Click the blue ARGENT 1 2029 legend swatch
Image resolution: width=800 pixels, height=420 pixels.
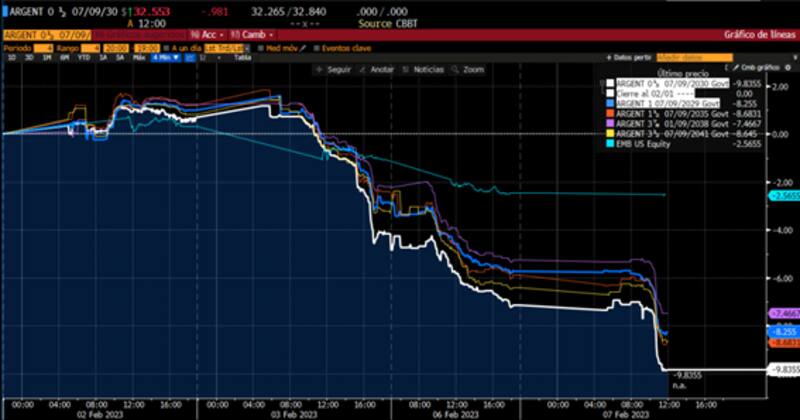pyautogui.click(x=609, y=102)
